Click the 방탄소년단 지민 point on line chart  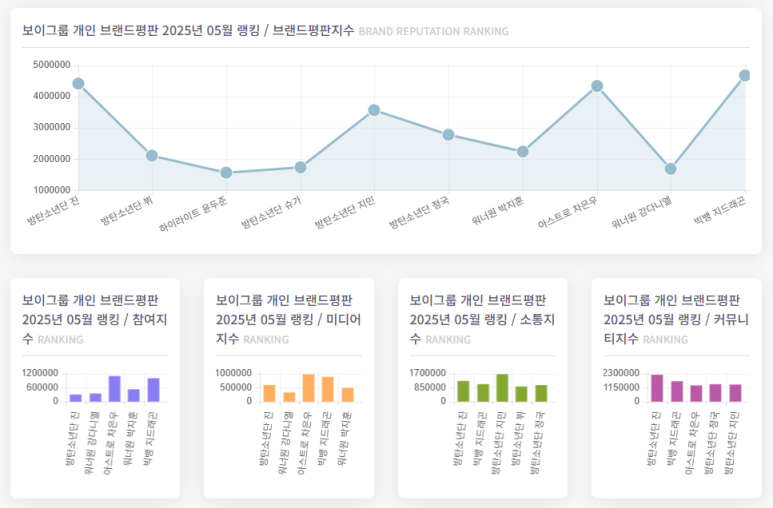point(374,110)
